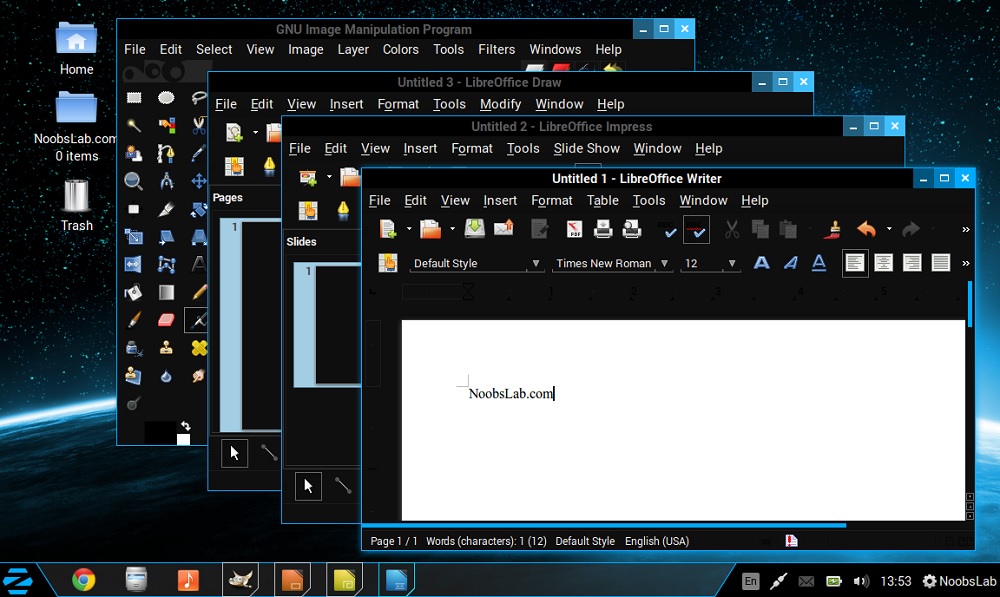Pick the pink Eraser tool in GIMP
The height and width of the screenshot is (597, 1000).
point(166,320)
